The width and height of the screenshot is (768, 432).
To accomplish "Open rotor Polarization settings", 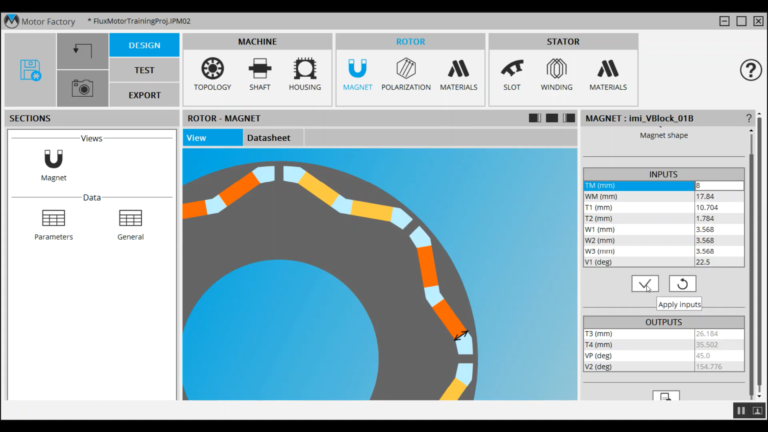I will pos(406,74).
